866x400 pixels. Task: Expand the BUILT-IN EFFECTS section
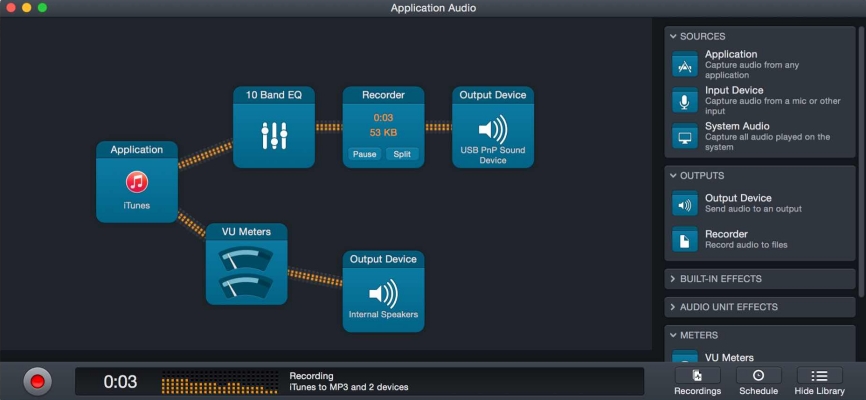pyautogui.click(x=673, y=279)
